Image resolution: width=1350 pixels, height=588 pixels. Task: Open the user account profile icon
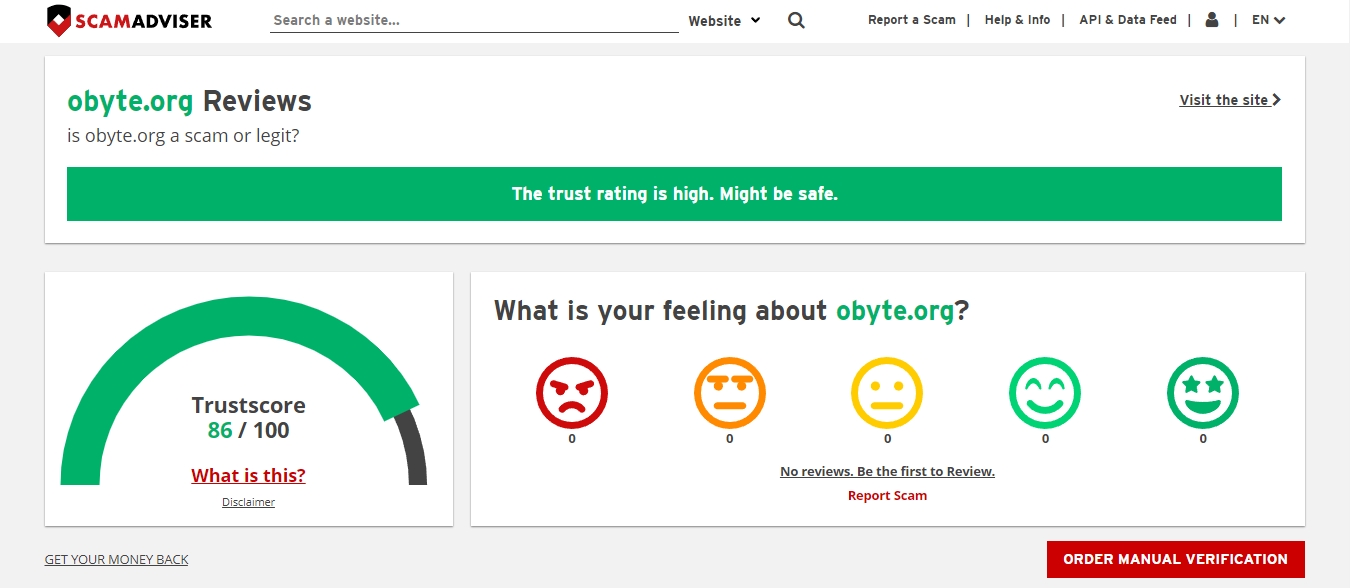[1212, 20]
